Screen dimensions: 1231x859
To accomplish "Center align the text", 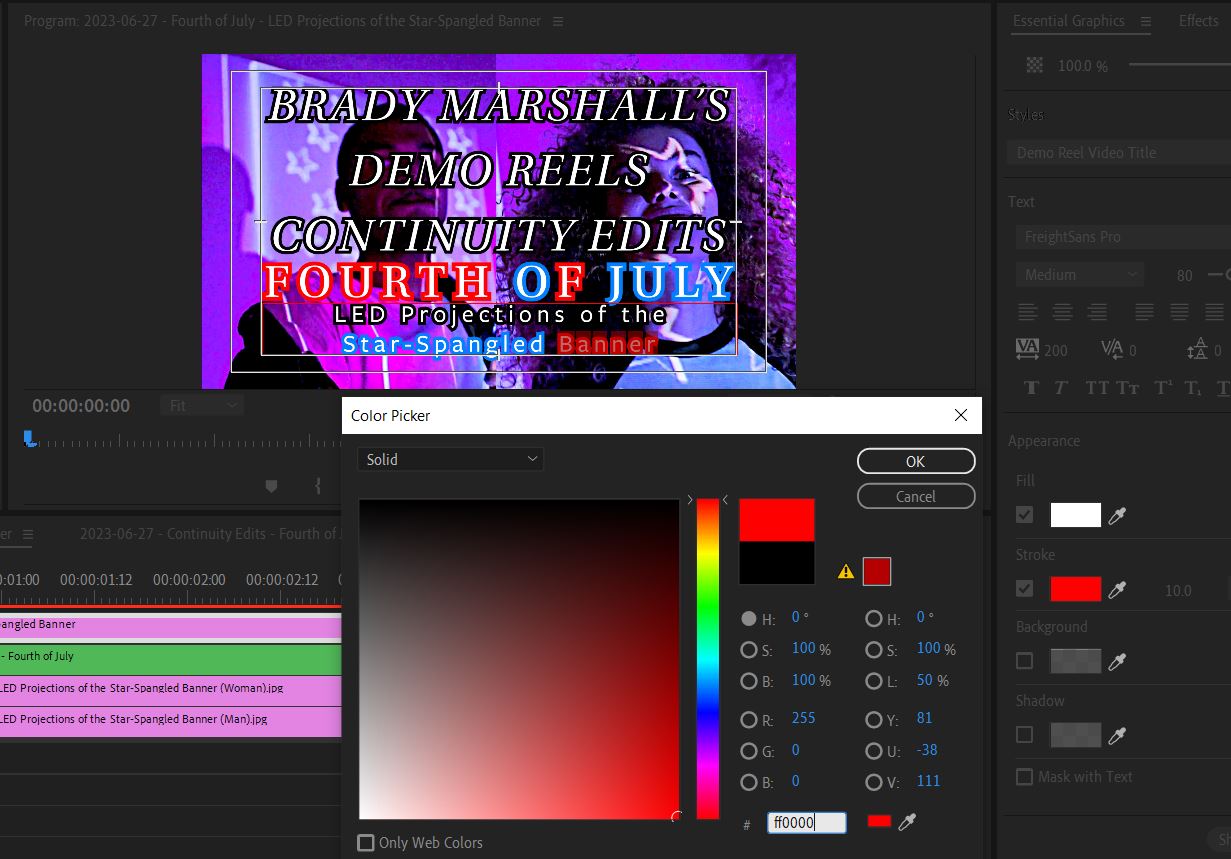I will pos(1062,313).
